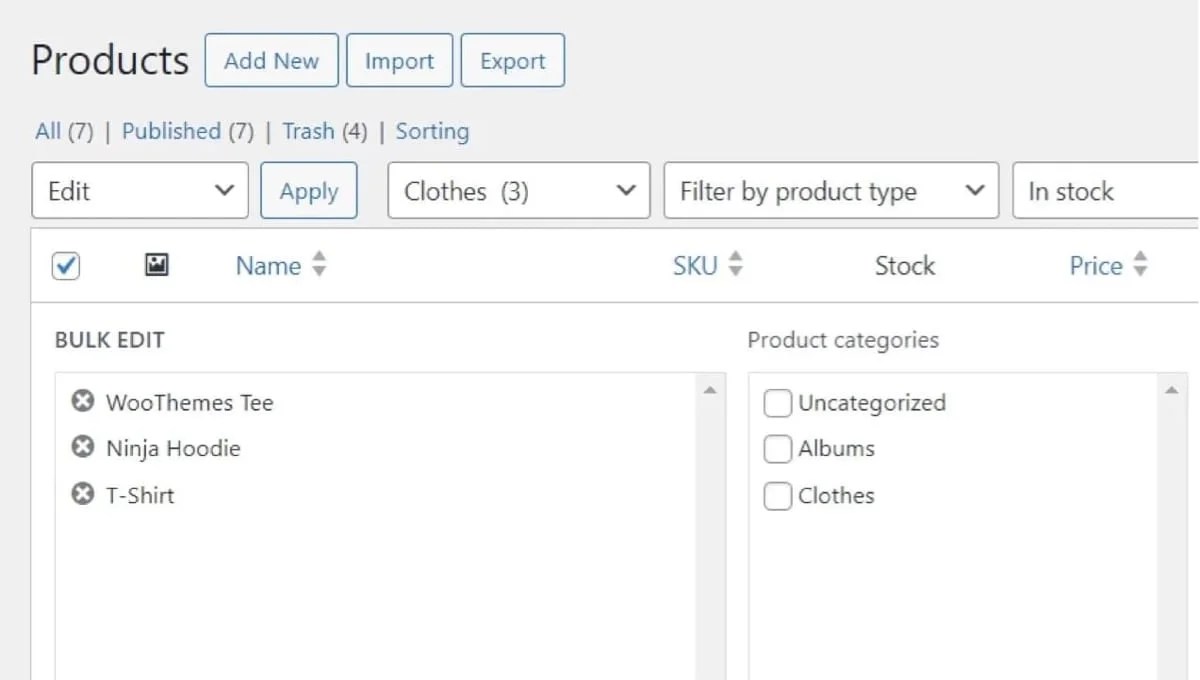The image size is (1200, 680).
Task: Switch to the Published products view
Action: point(170,131)
